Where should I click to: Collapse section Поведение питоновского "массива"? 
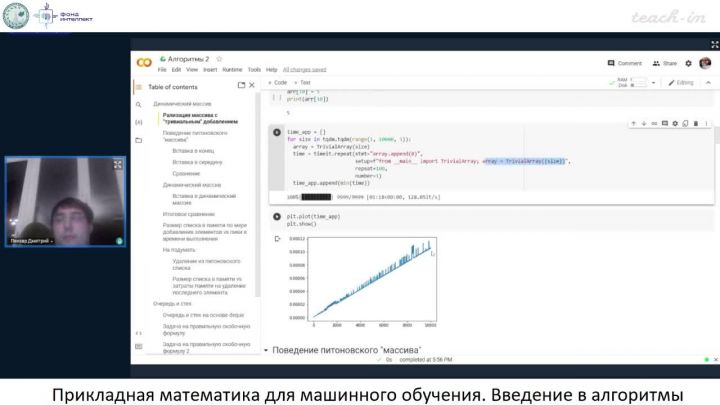tap(266, 351)
